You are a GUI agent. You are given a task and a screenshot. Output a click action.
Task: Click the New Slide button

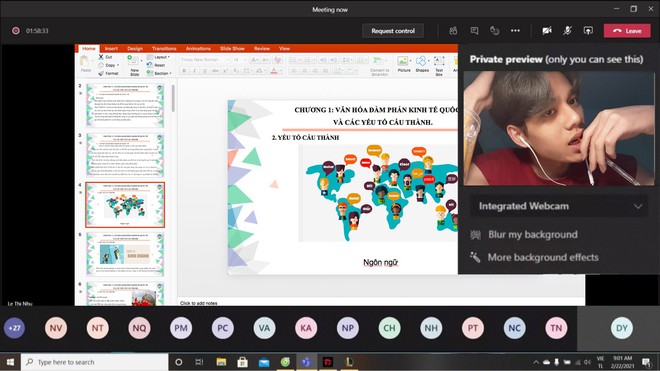134,66
